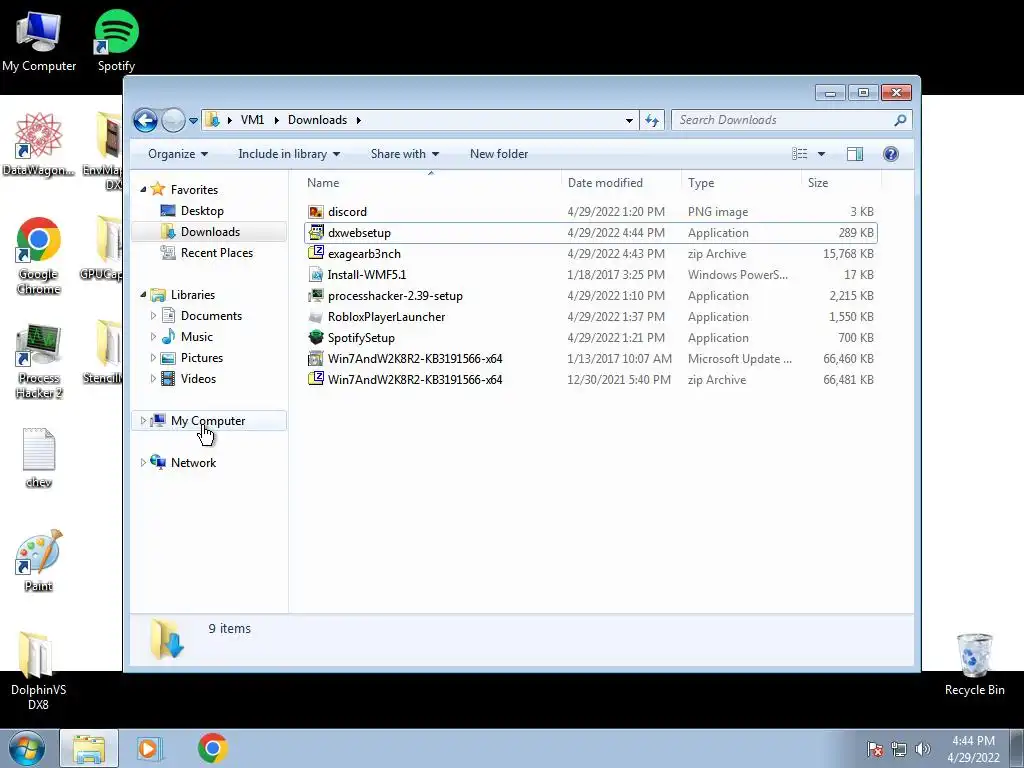Click the refresh button beside address bar
1024x768 pixels.
click(x=652, y=120)
